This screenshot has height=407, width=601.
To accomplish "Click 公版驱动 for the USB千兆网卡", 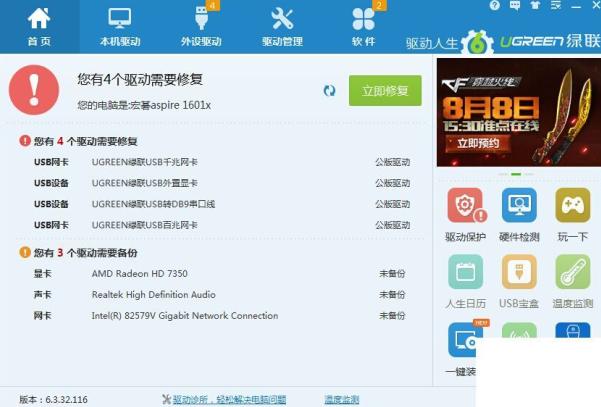I will pyautogui.click(x=392, y=162).
